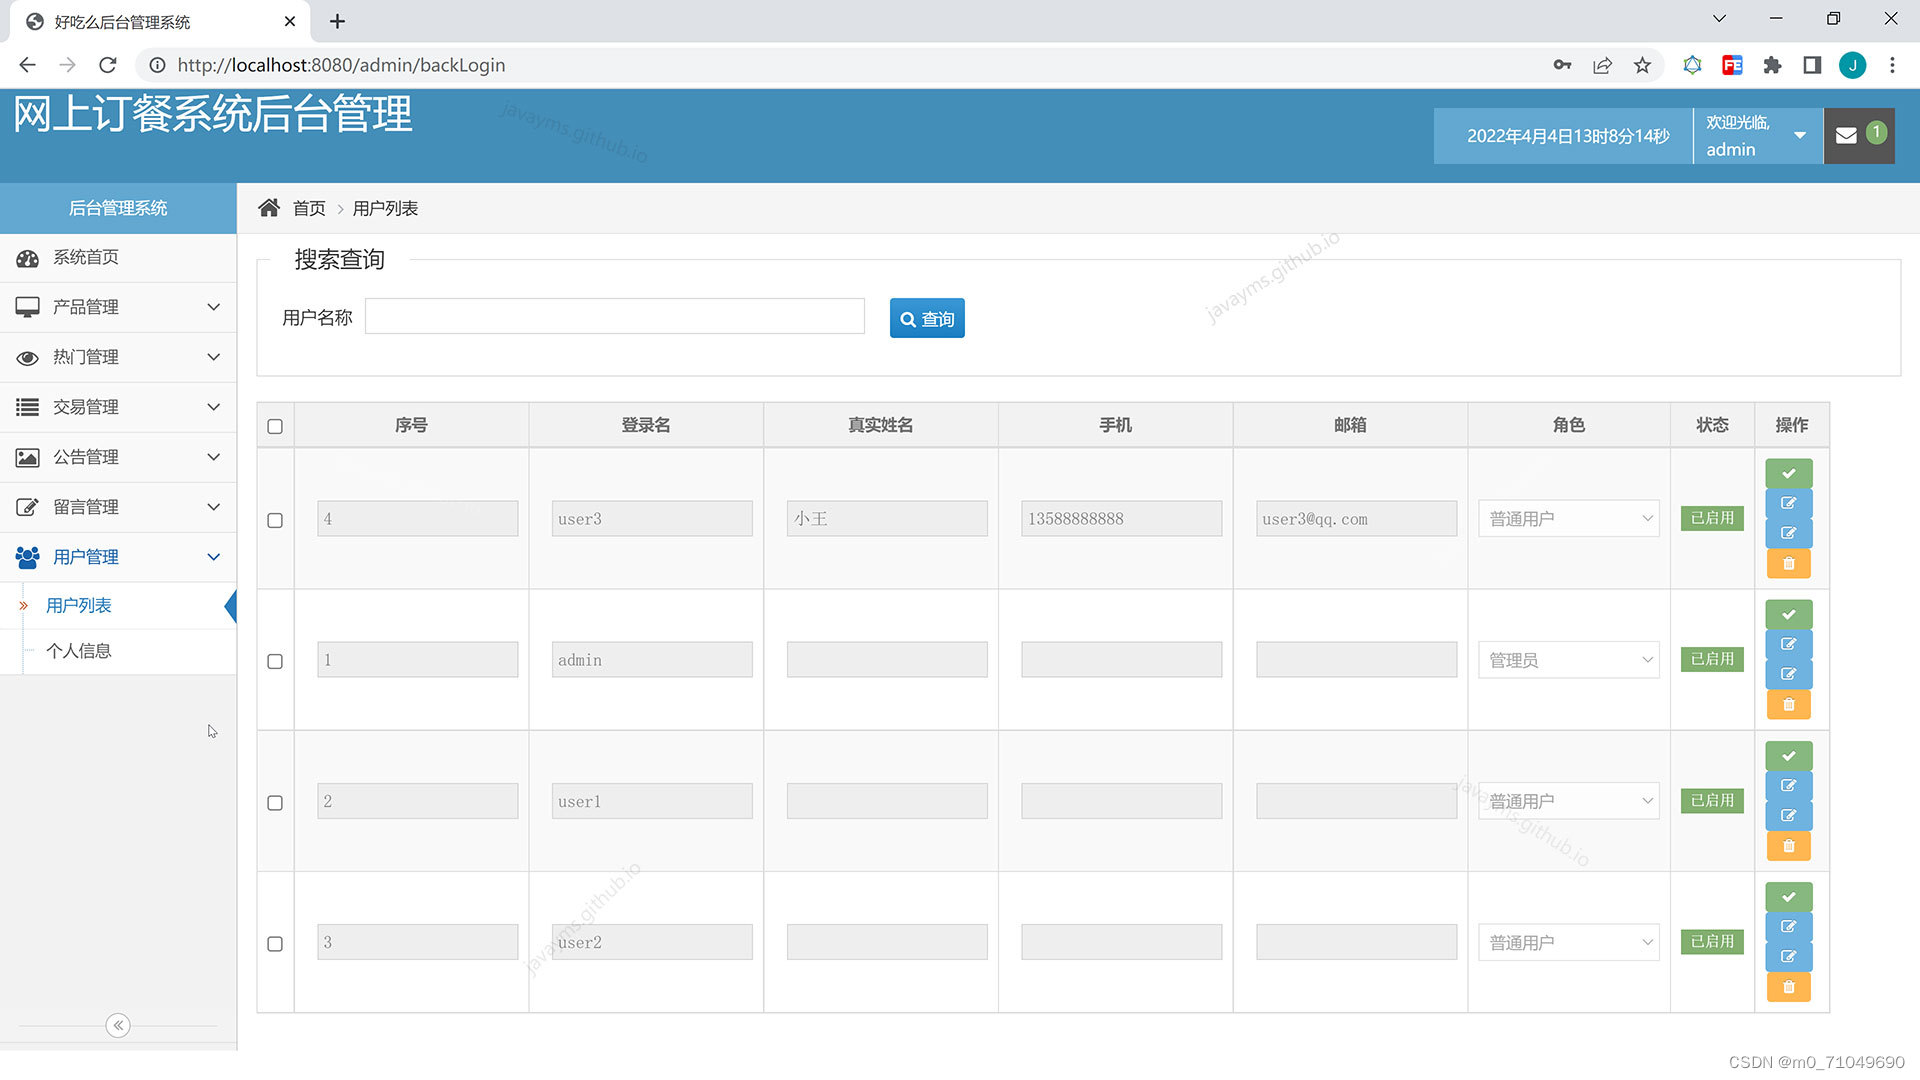The height and width of the screenshot is (1080, 1920).
Task: Click the share page icon in address bar
Action: click(x=1602, y=65)
